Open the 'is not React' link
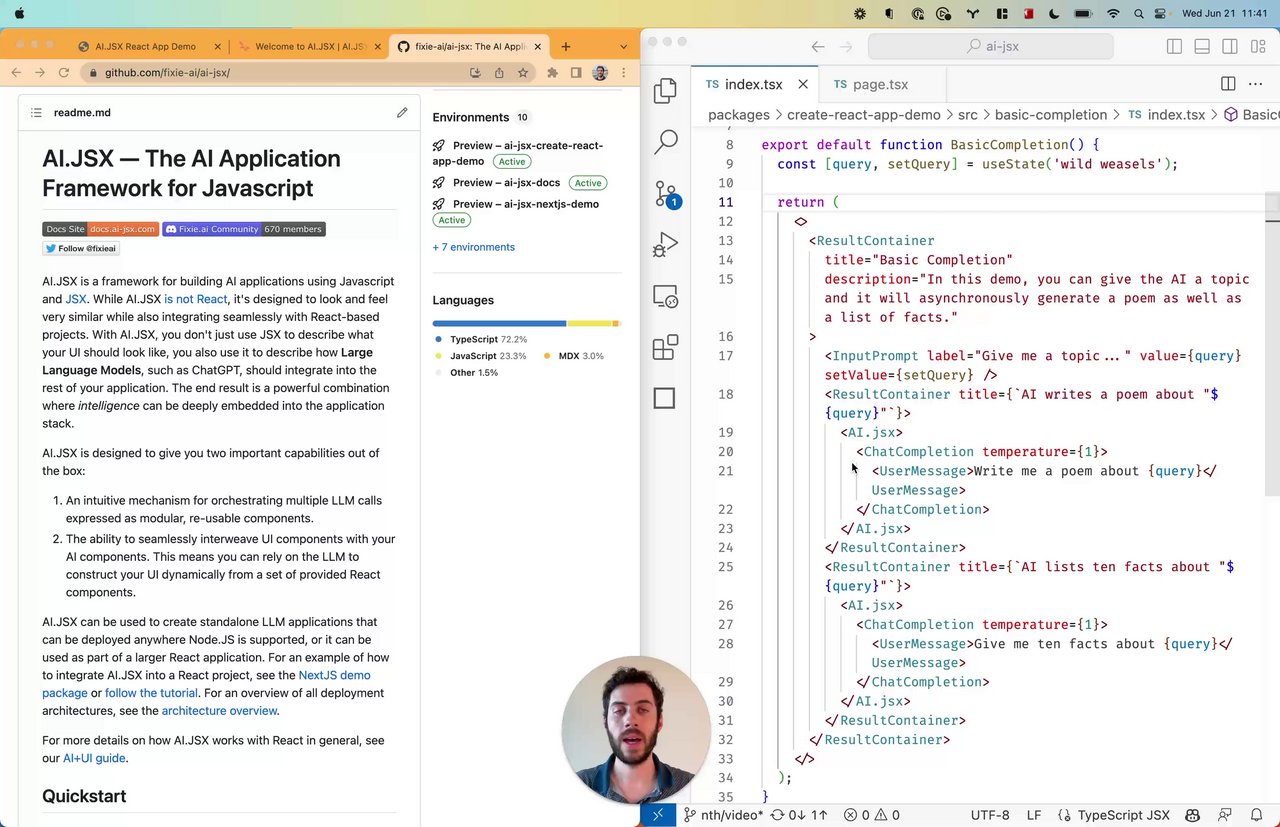 (196, 299)
